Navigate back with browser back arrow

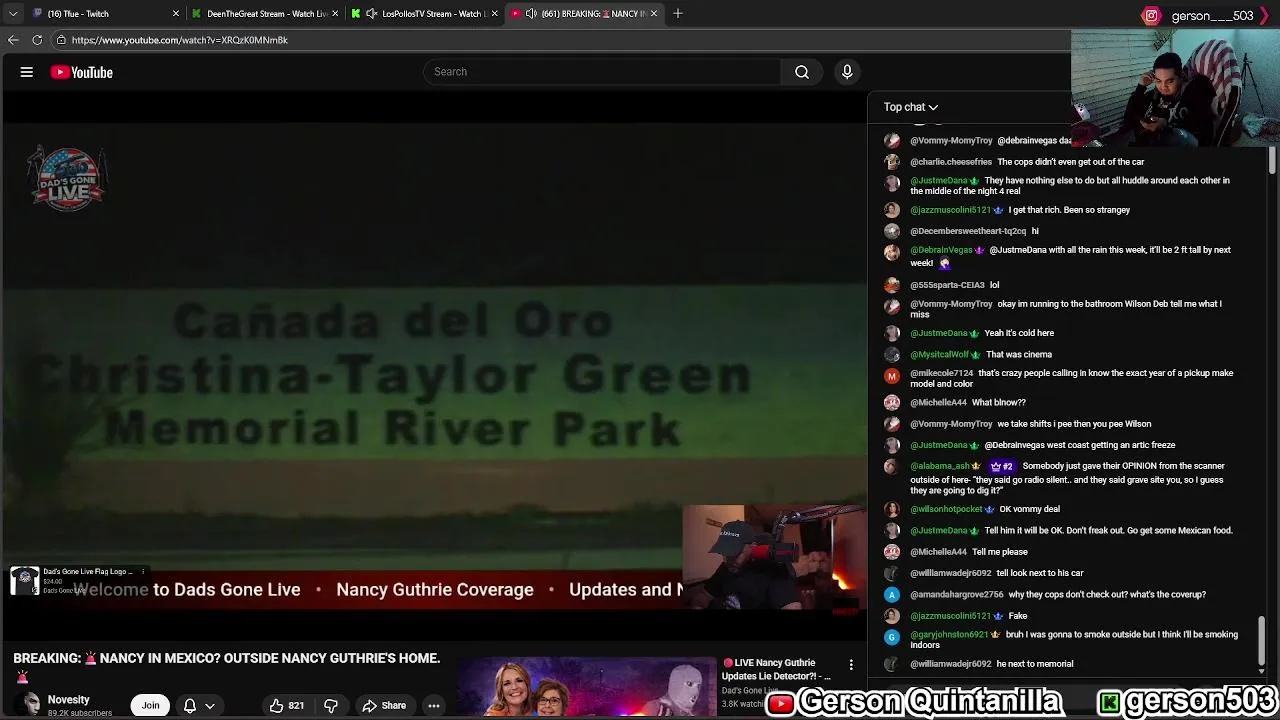click(x=13, y=40)
